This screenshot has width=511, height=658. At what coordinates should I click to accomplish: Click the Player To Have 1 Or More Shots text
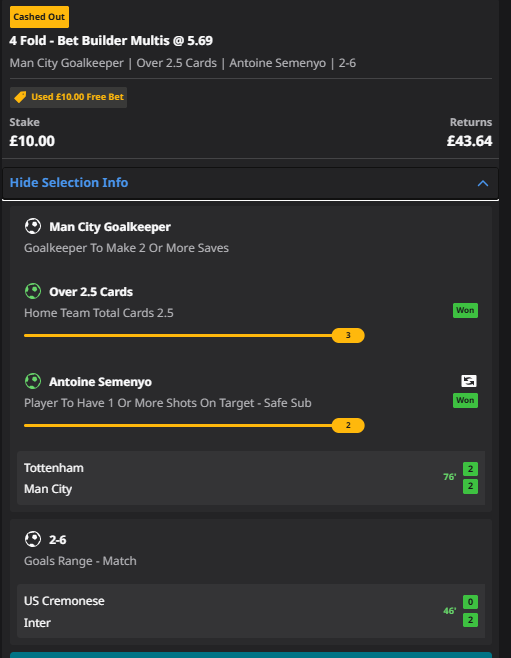pyautogui.click(x=168, y=403)
